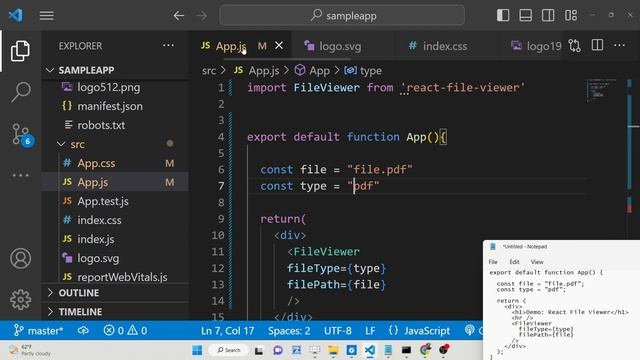Expand the OUTLINE section
The width and height of the screenshot is (640, 360).
pos(115,293)
